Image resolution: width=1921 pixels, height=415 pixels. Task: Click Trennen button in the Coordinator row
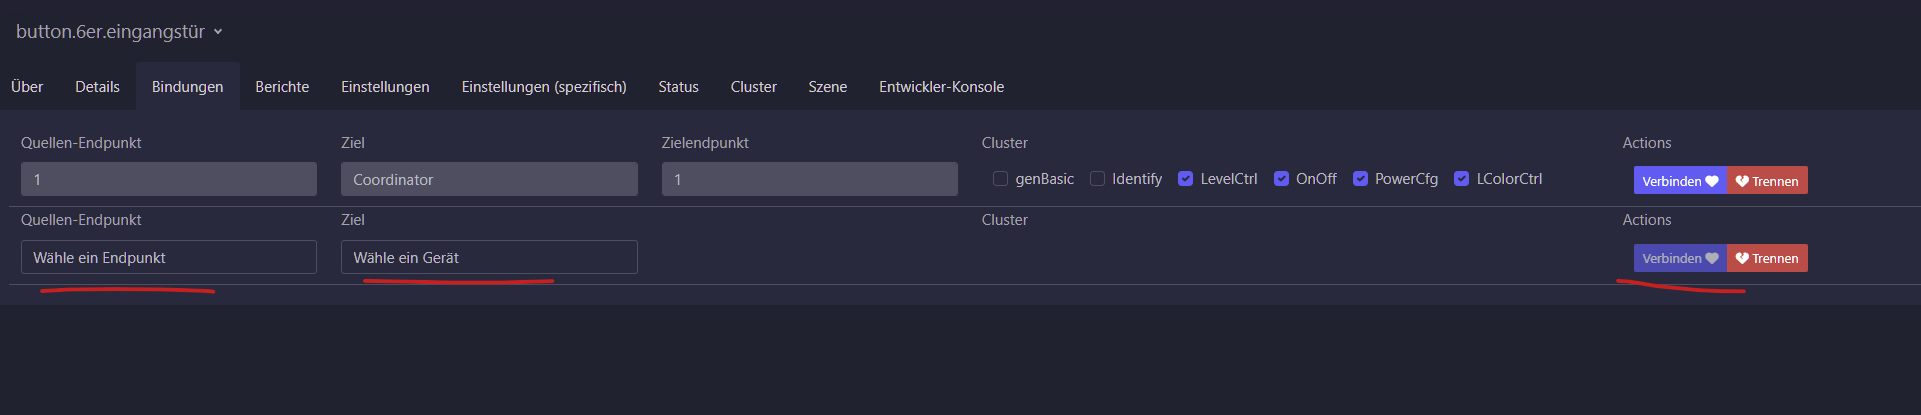1767,180
